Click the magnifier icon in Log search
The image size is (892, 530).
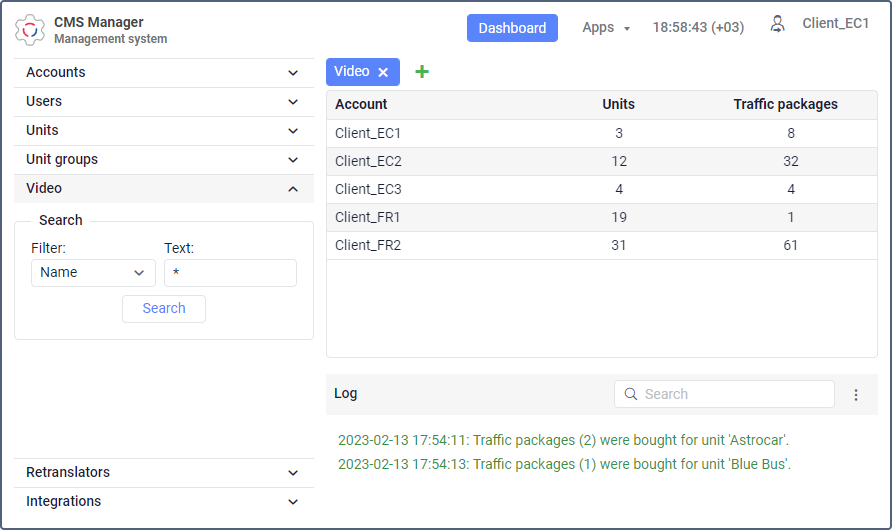630,394
